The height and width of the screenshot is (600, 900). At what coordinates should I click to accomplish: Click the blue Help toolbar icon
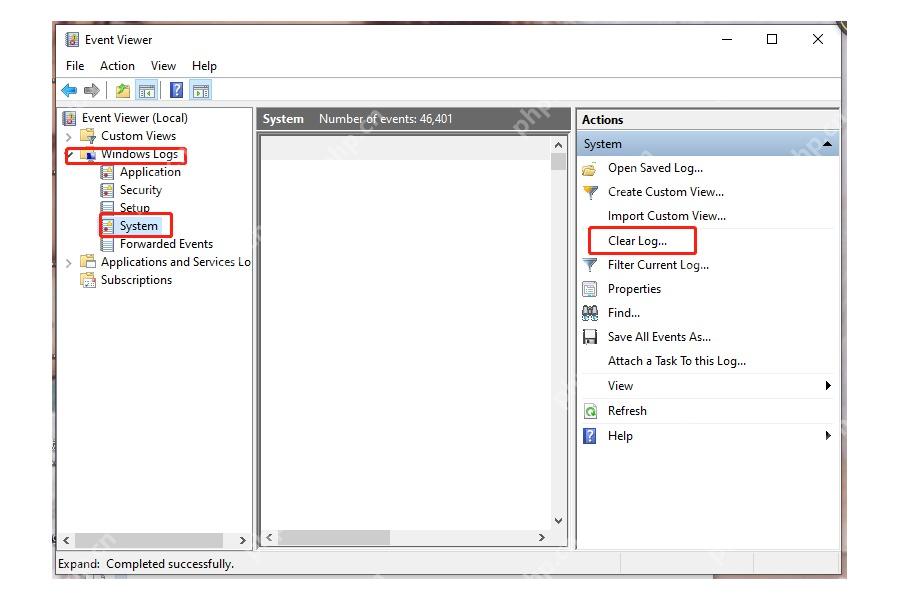click(177, 90)
